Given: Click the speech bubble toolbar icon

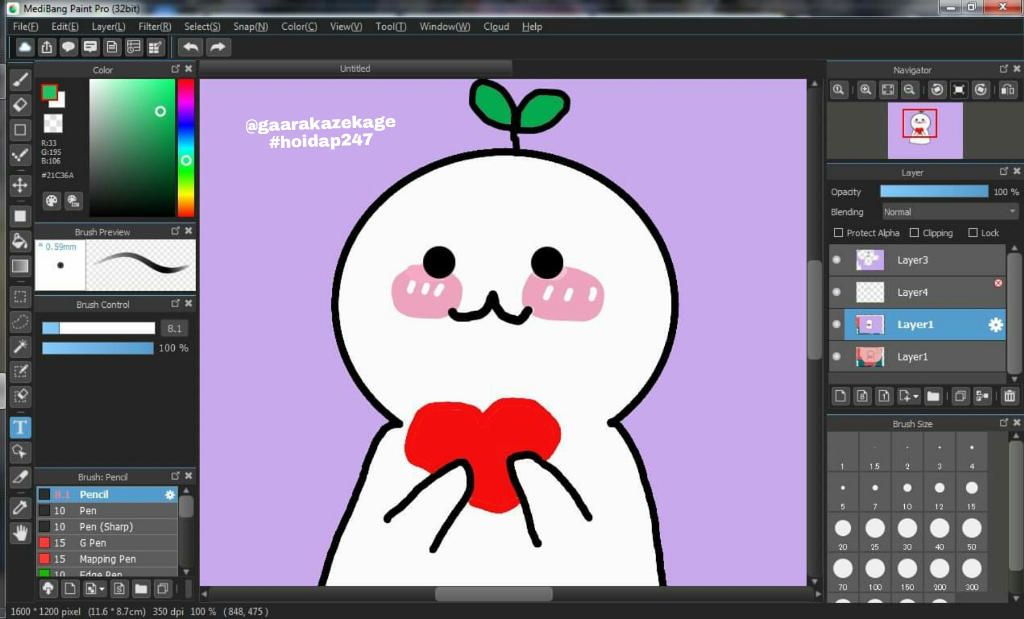Looking at the screenshot, I should (69, 47).
